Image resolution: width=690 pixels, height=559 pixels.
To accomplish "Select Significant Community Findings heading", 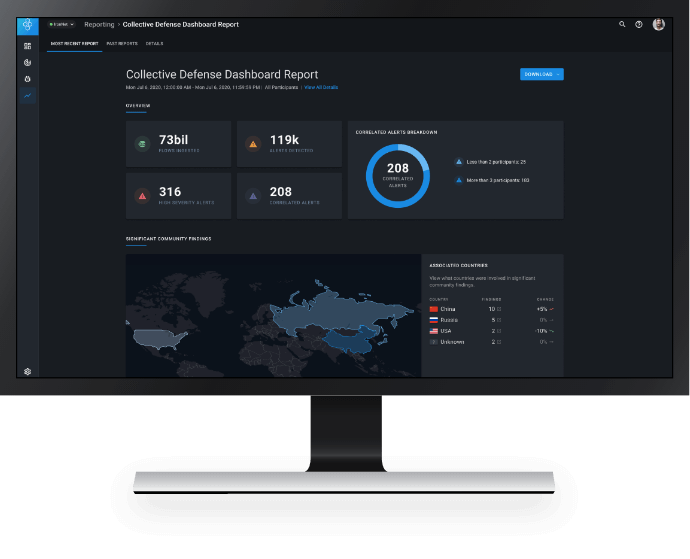I will 169,239.
